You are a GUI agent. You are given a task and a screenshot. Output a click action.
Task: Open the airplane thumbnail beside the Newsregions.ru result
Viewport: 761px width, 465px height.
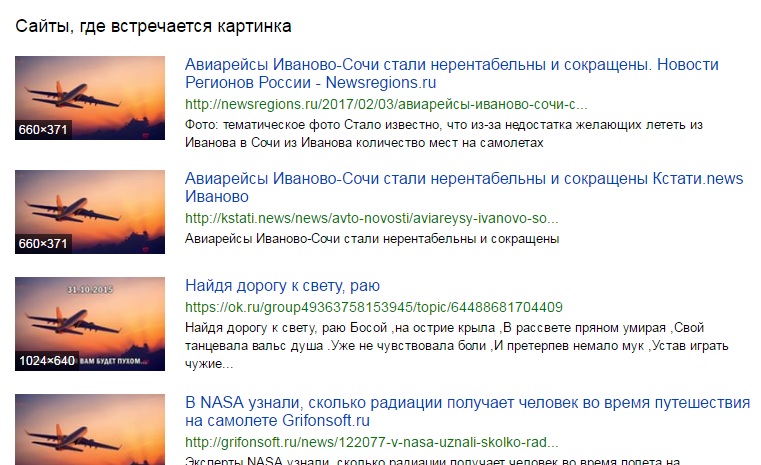point(90,98)
